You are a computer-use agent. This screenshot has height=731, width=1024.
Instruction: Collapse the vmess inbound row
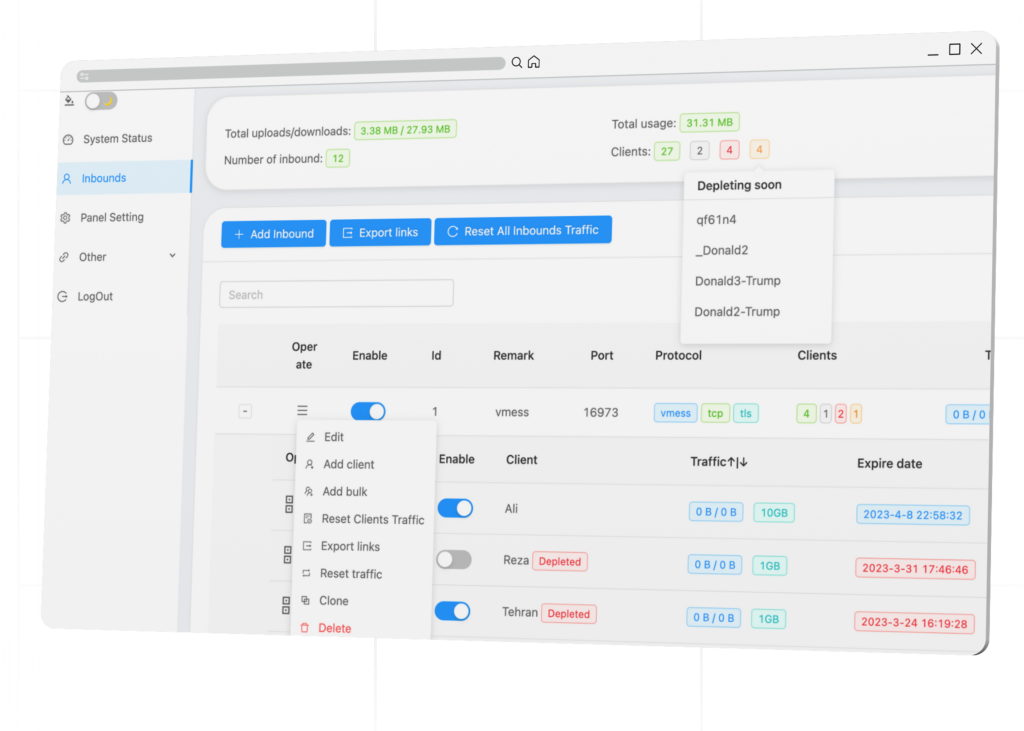[245, 411]
